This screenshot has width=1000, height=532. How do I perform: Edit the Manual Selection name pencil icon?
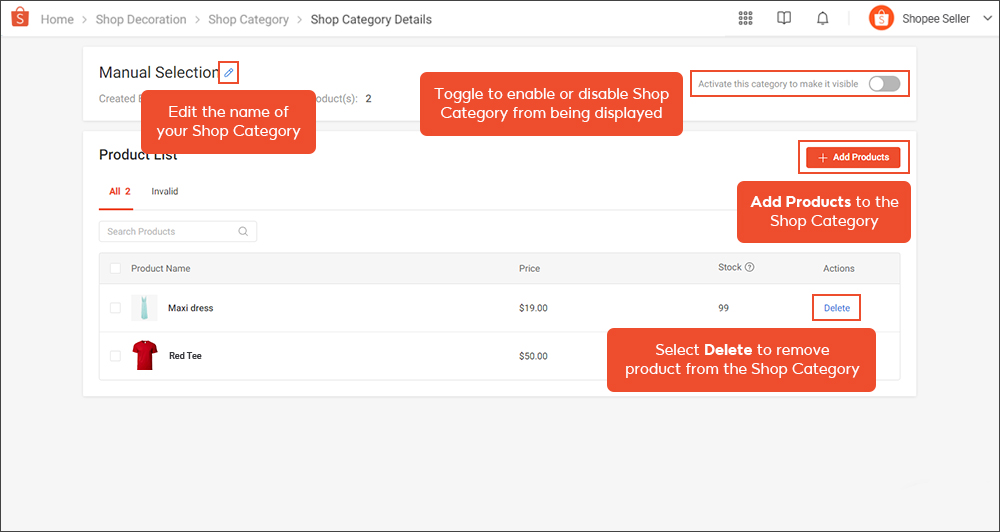[229, 73]
